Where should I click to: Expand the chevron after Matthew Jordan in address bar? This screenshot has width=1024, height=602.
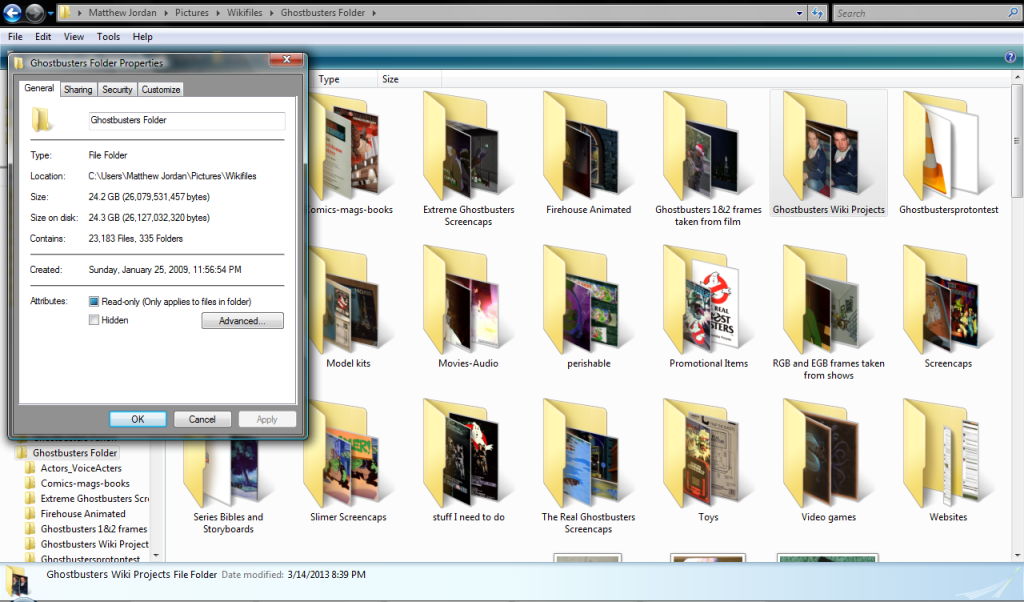(x=166, y=13)
